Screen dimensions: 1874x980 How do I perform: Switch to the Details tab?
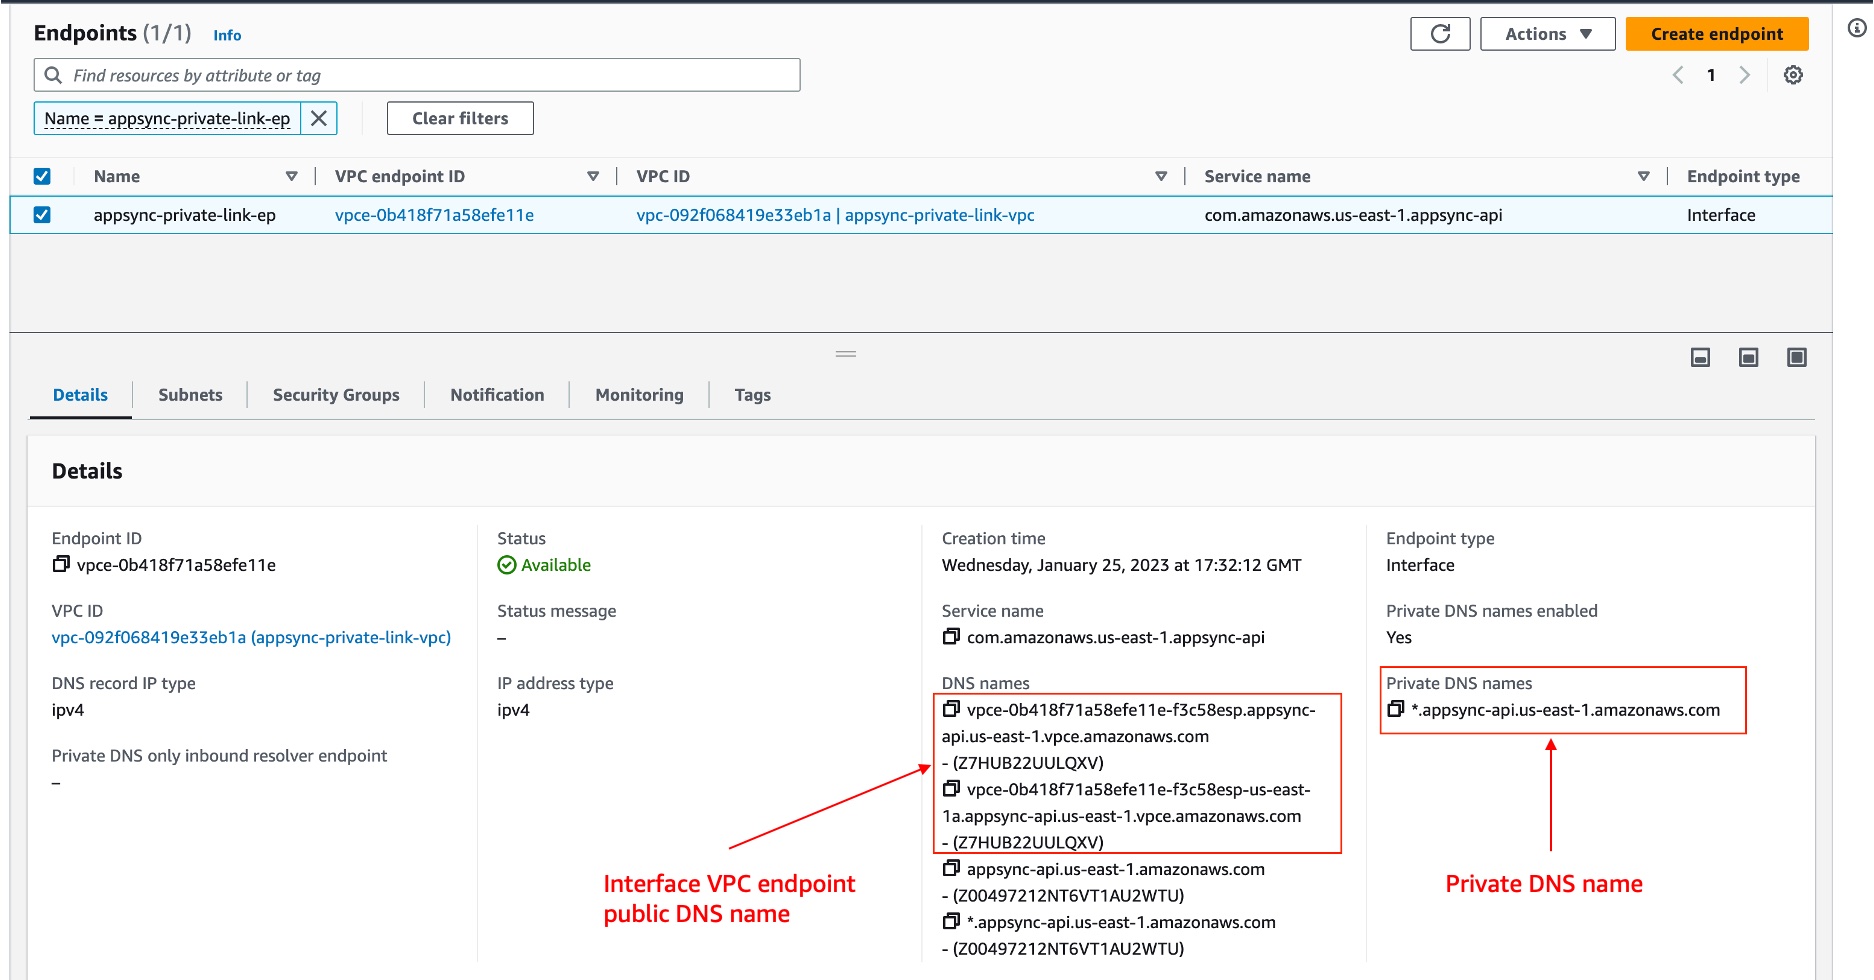point(80,395)
